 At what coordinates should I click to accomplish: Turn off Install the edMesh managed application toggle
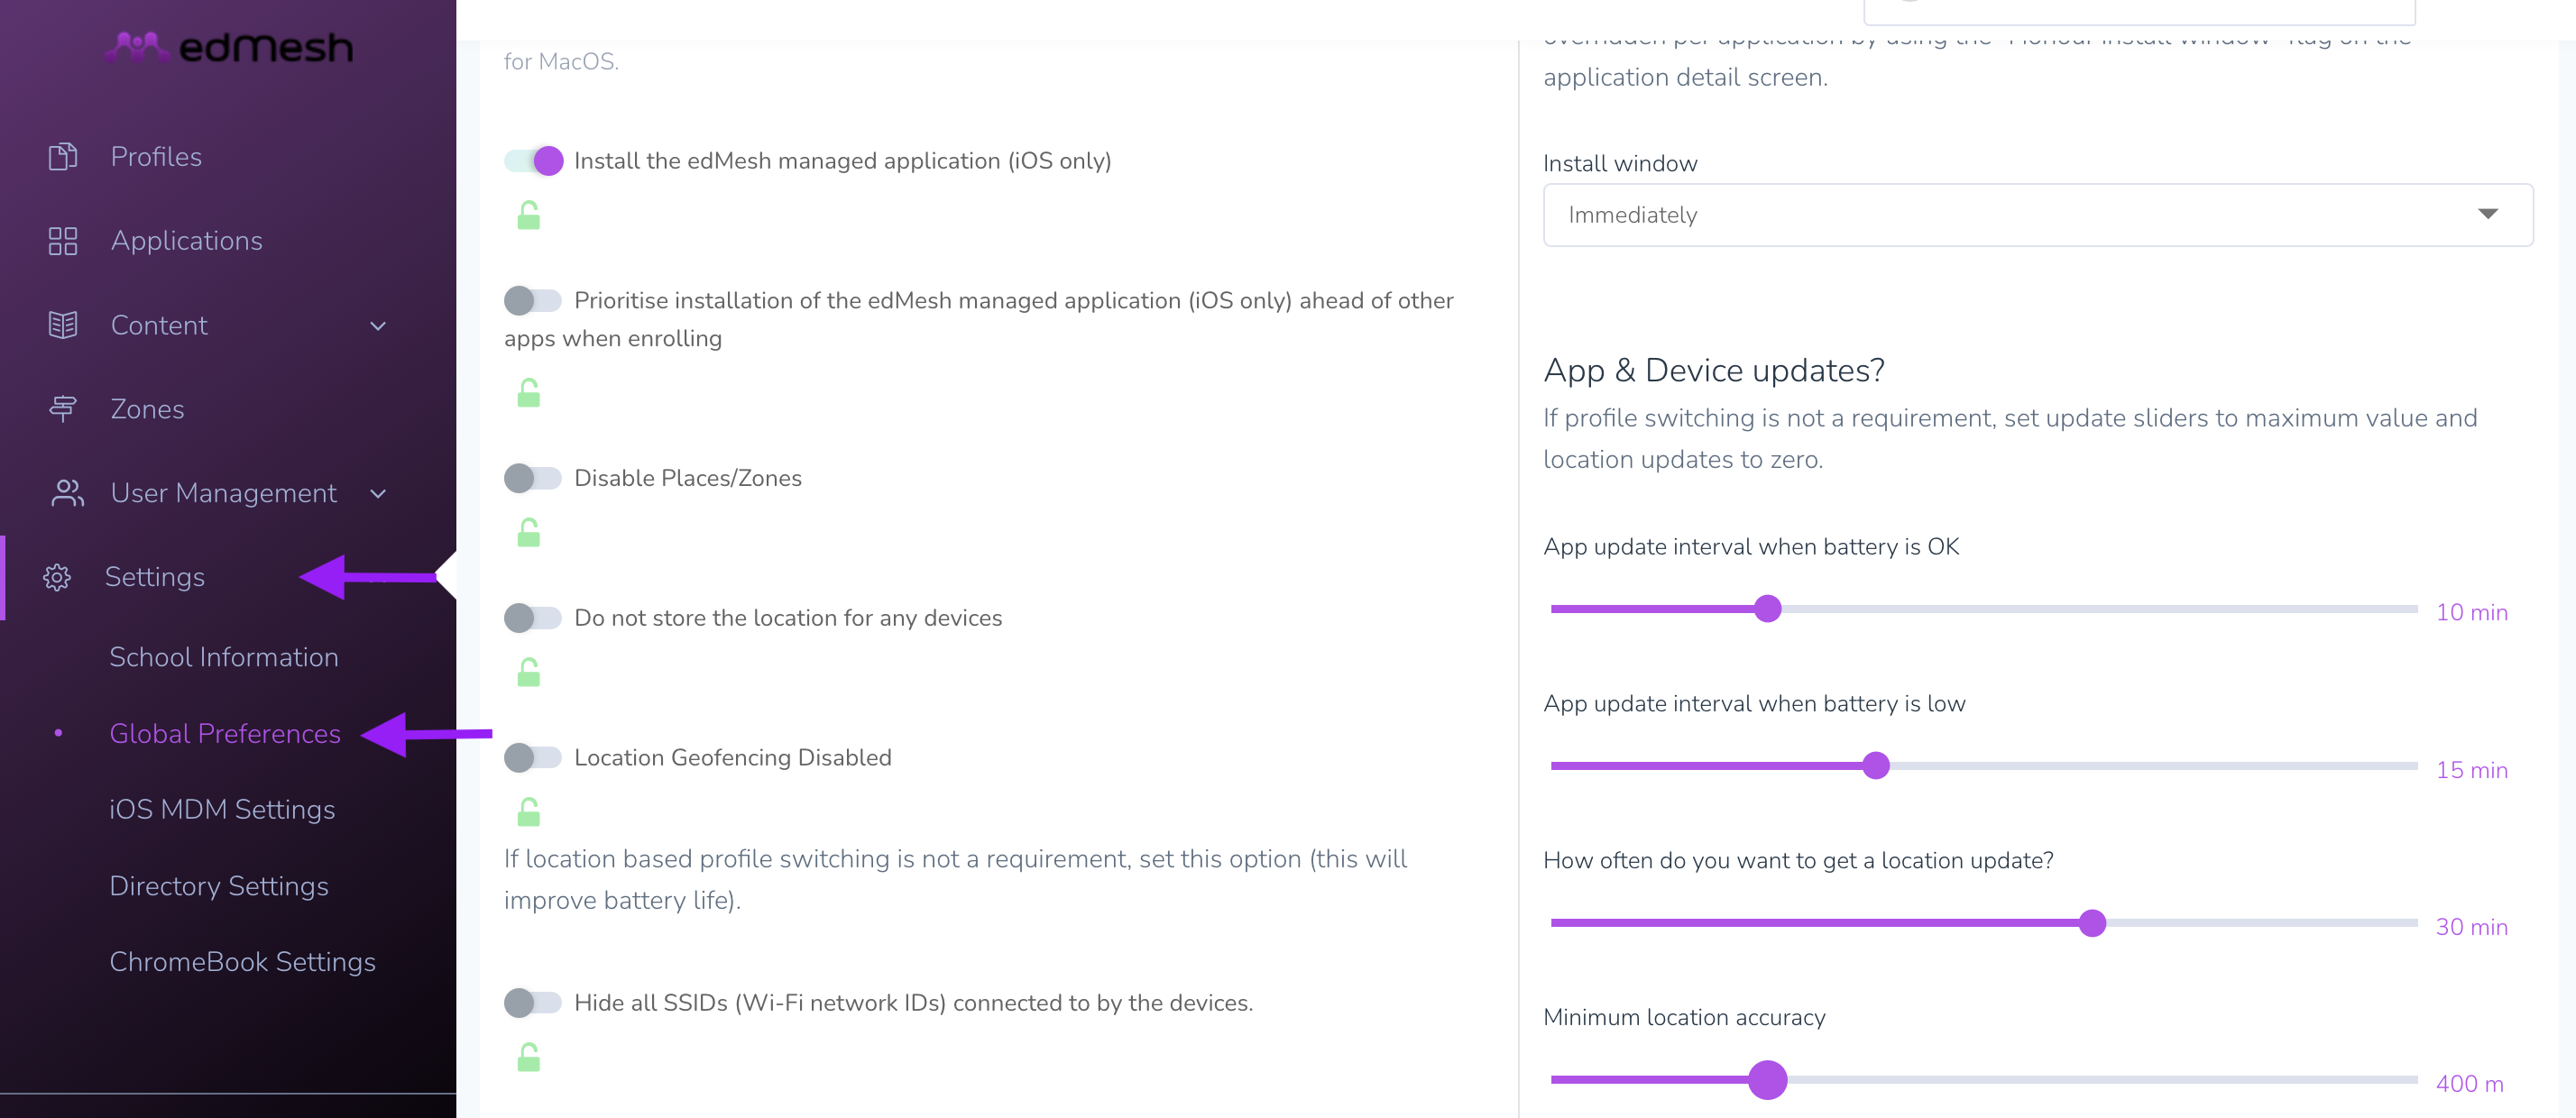pyautogui.click(x=534, y=161)
